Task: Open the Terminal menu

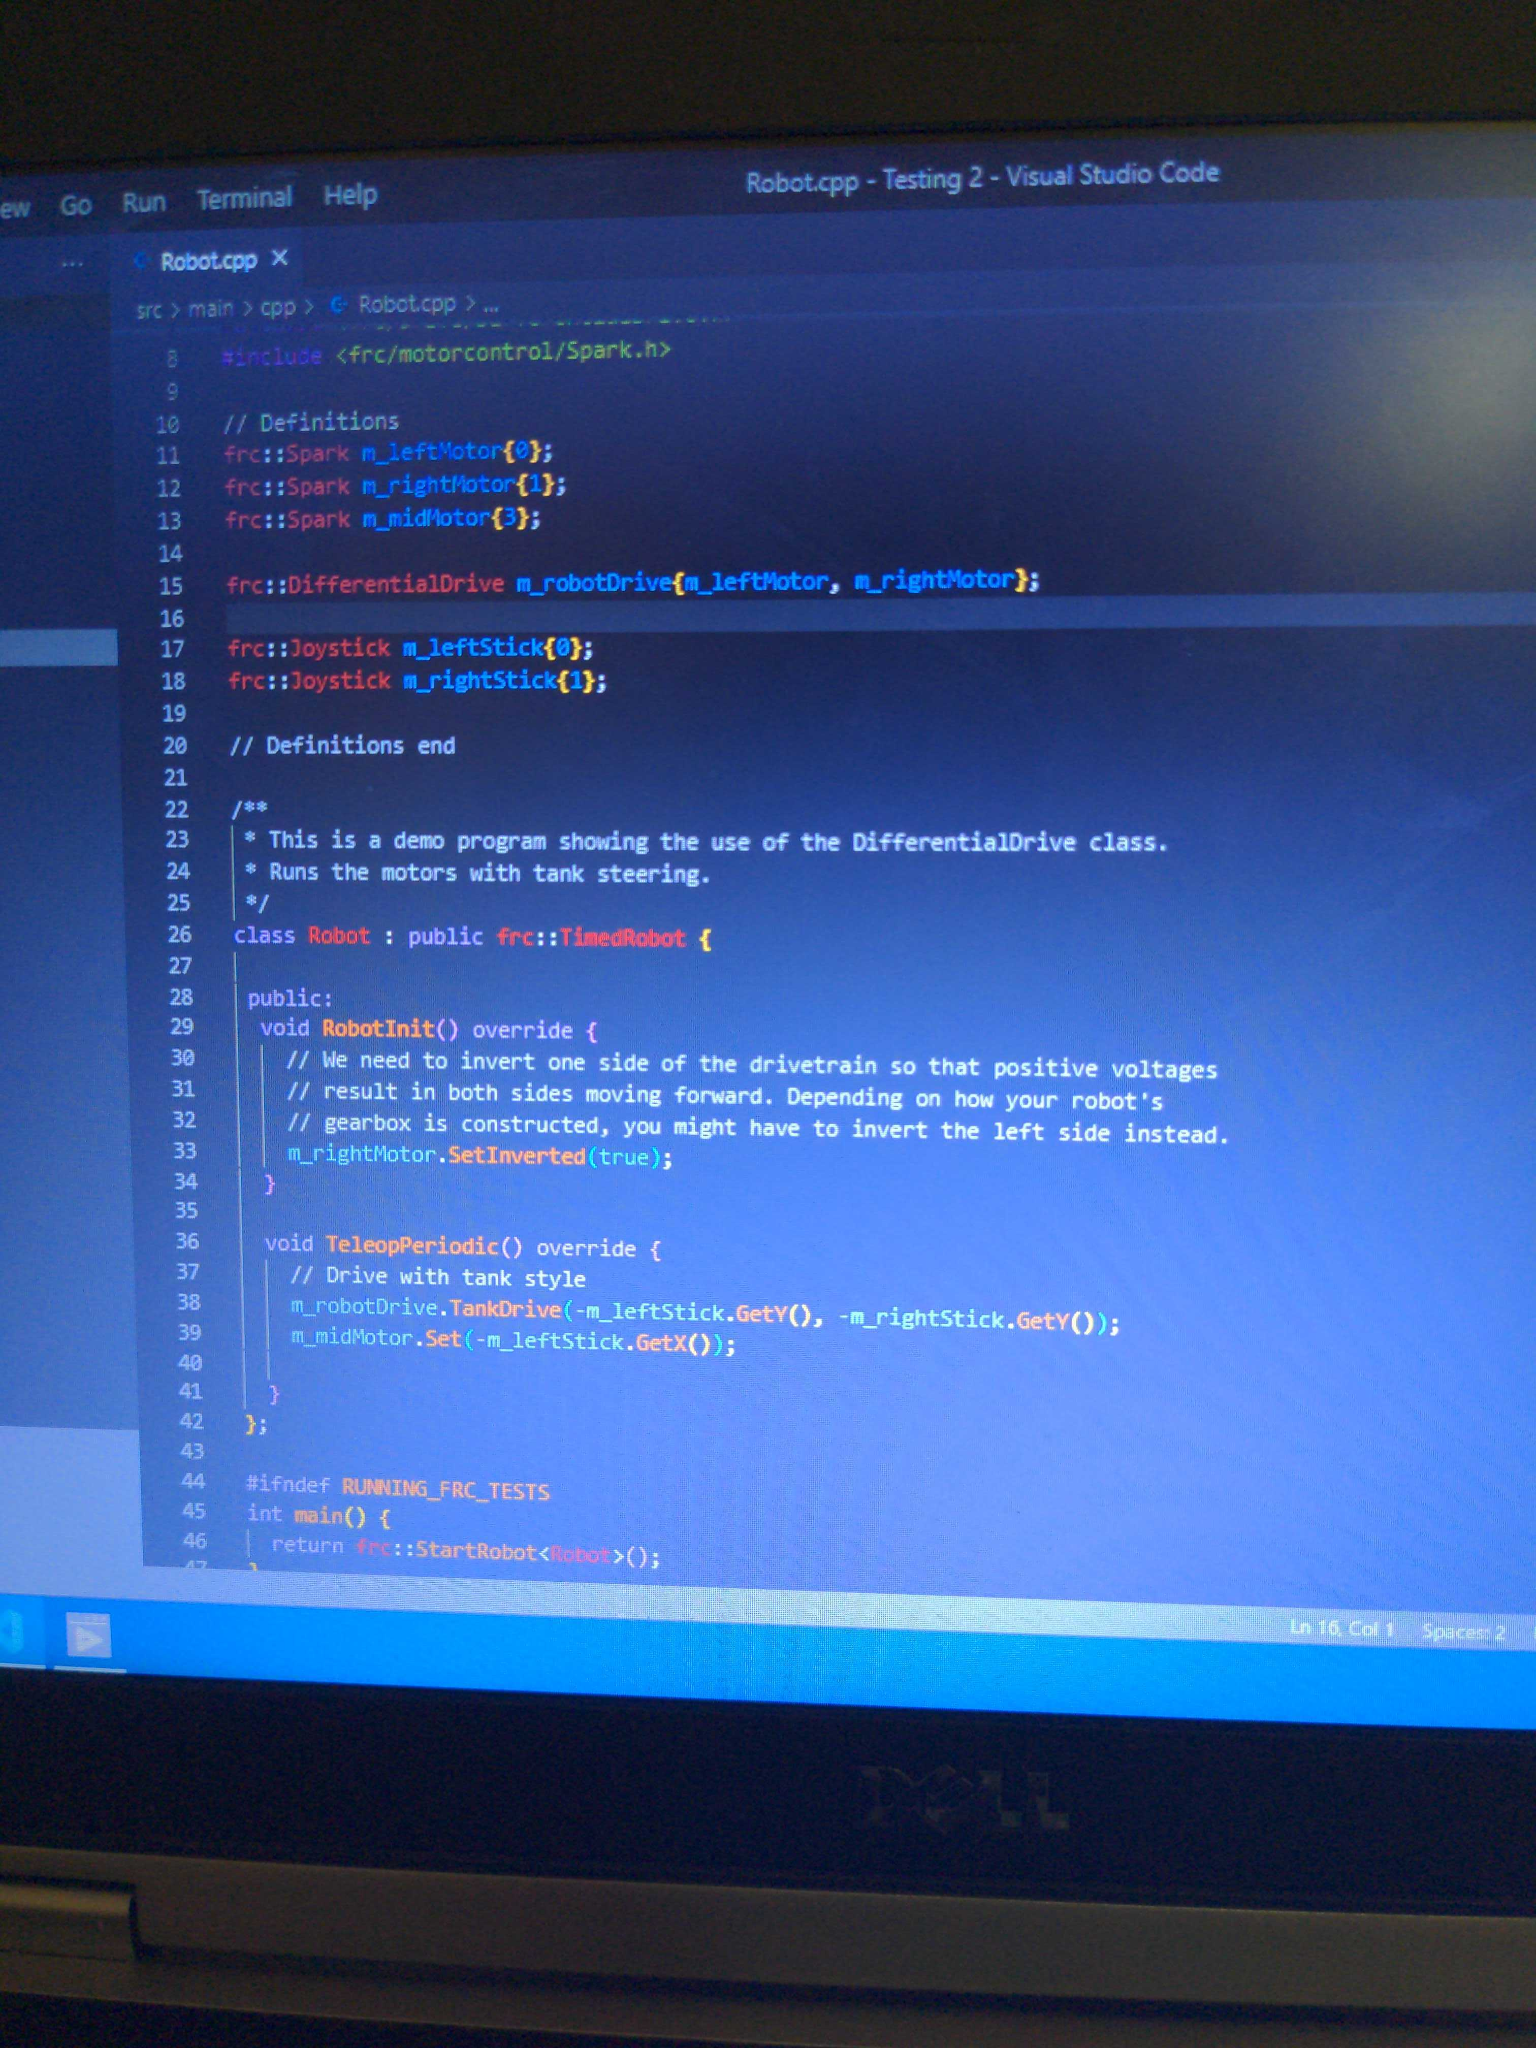Action: [244, 198]
